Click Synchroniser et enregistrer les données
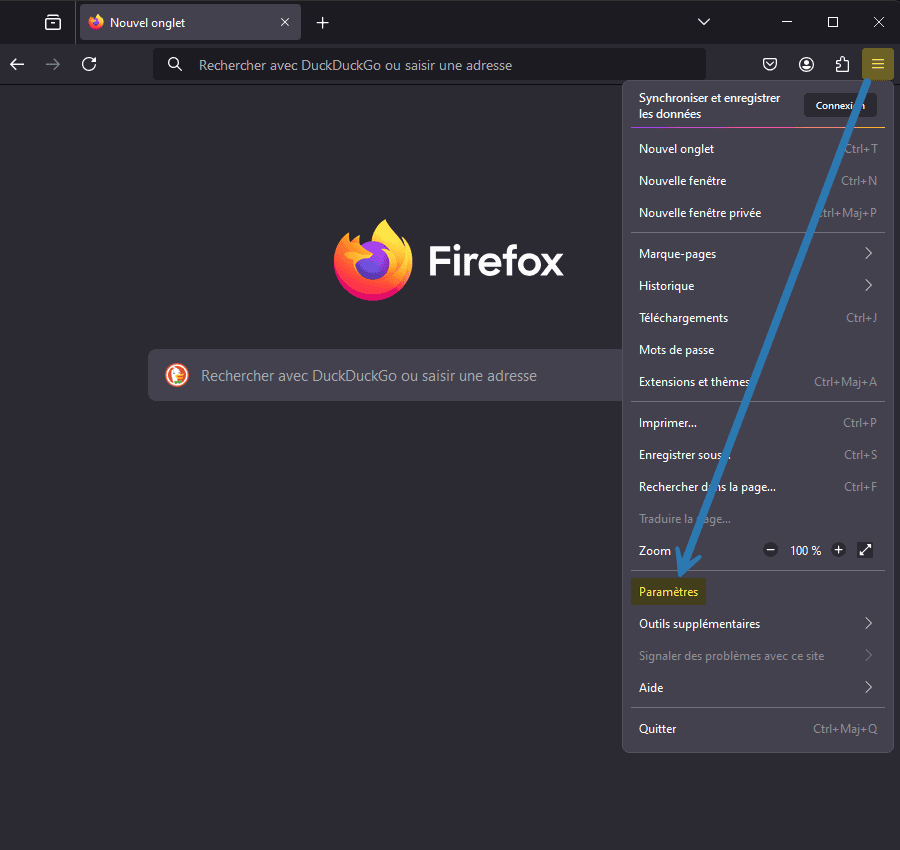Image resolution: width=900 pixels, height=850 pixels. point(709,106)
